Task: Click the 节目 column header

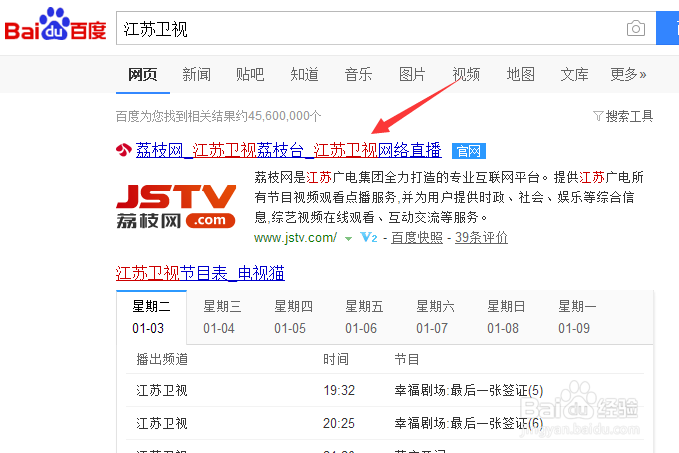Action: (406, 359)
